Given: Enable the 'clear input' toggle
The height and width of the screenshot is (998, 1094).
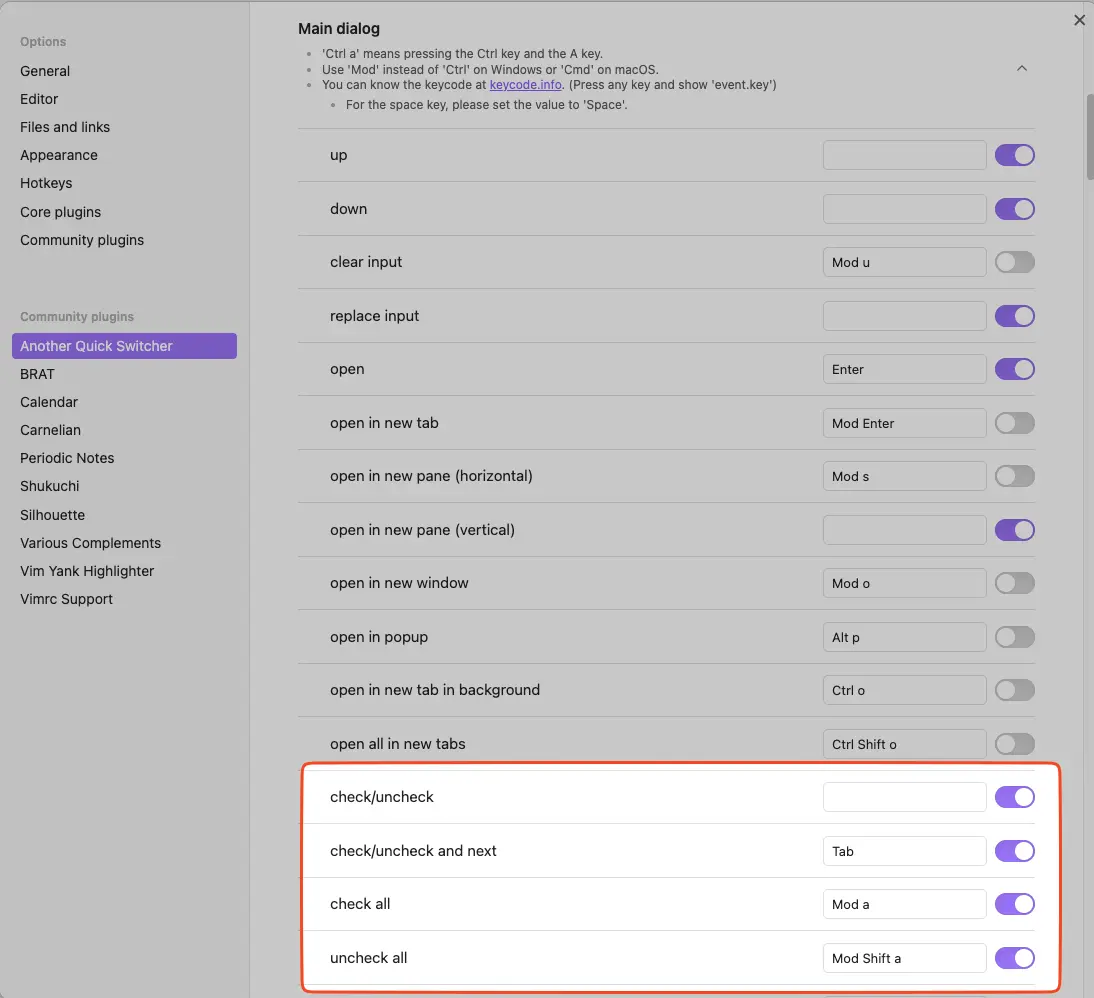Looking at the screenshot, I should pos(1014,262).
